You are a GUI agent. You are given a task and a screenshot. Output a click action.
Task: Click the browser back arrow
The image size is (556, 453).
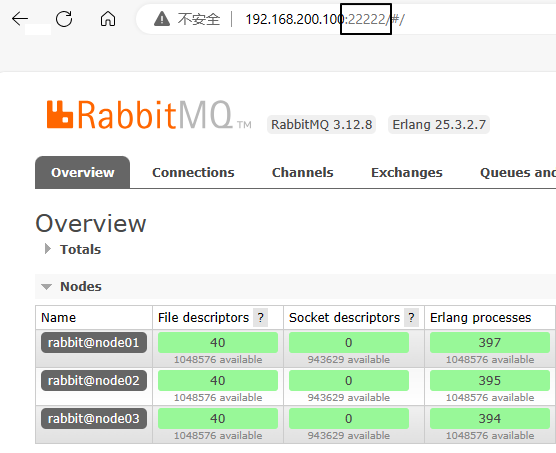(x=20, y=19)
